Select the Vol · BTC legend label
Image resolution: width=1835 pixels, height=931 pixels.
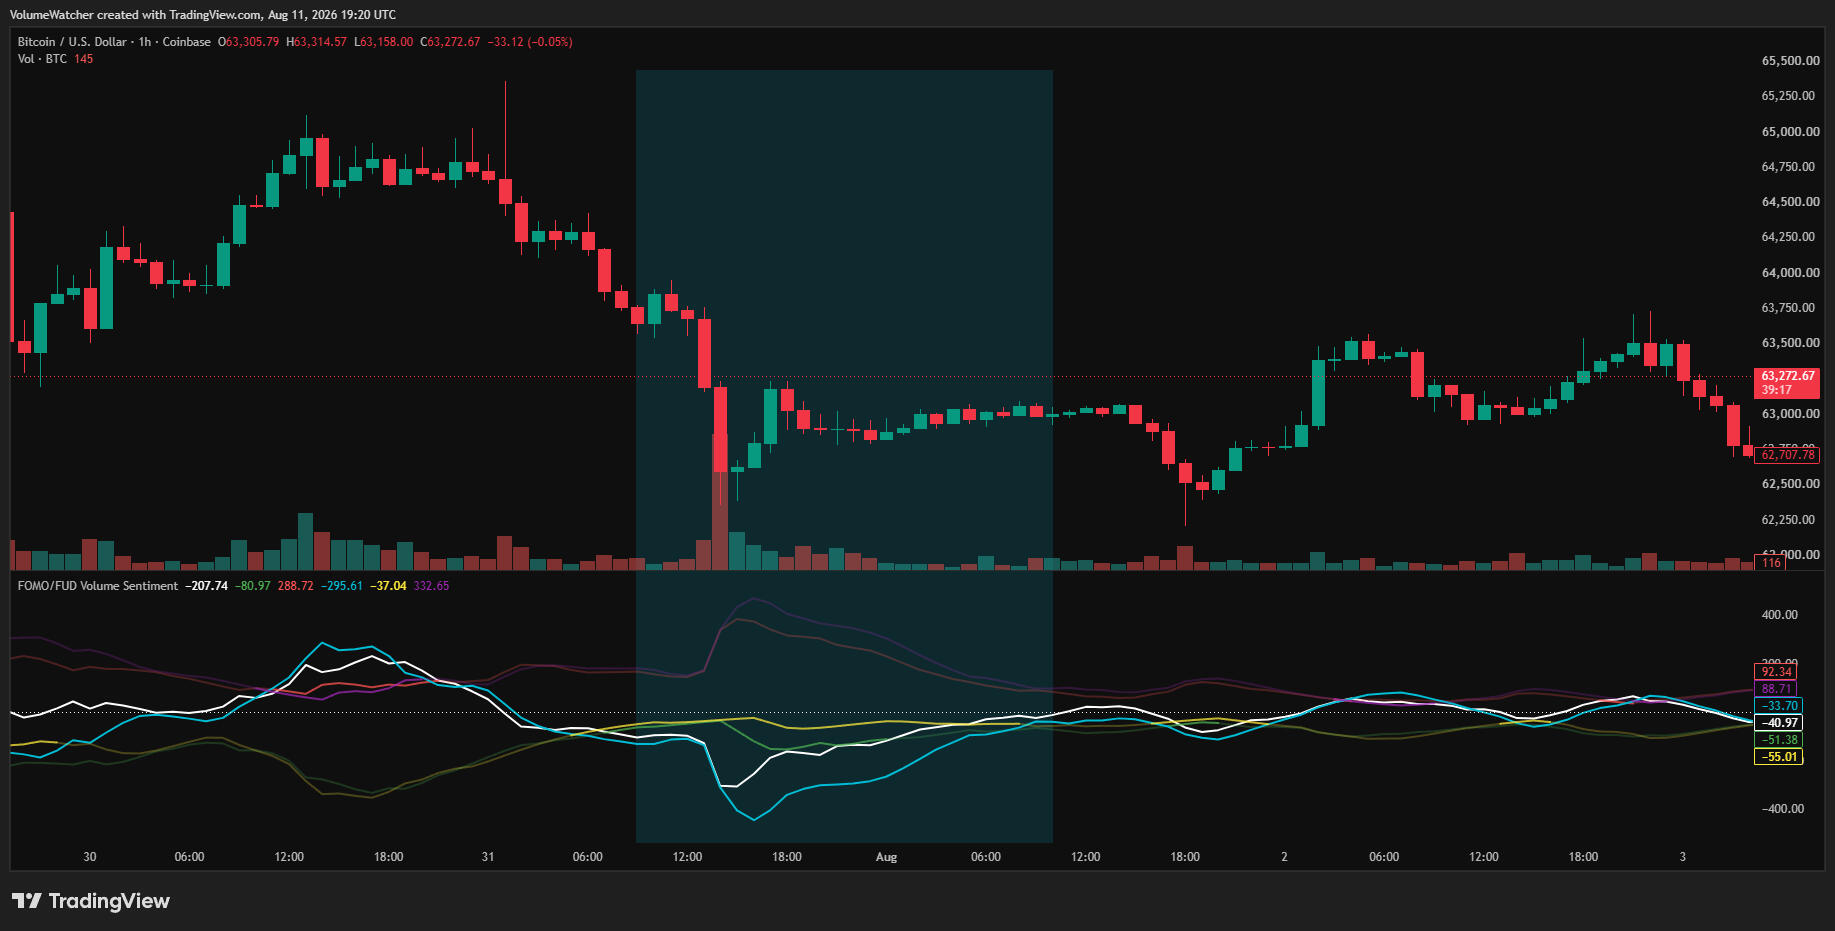[42, 59]
